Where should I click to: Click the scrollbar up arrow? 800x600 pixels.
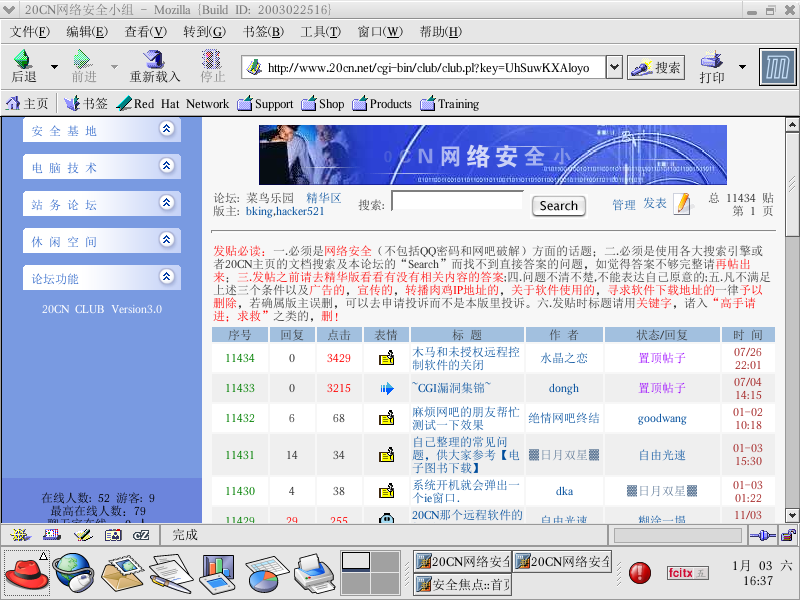point(791,124)
